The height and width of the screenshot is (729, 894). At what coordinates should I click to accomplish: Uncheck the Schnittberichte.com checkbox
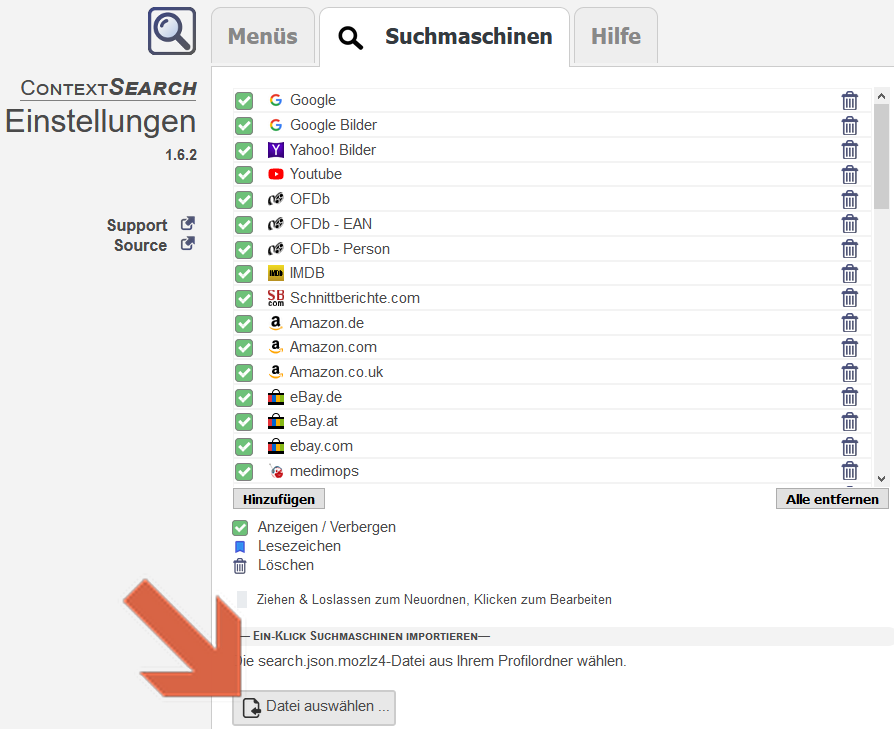(244, 299)
